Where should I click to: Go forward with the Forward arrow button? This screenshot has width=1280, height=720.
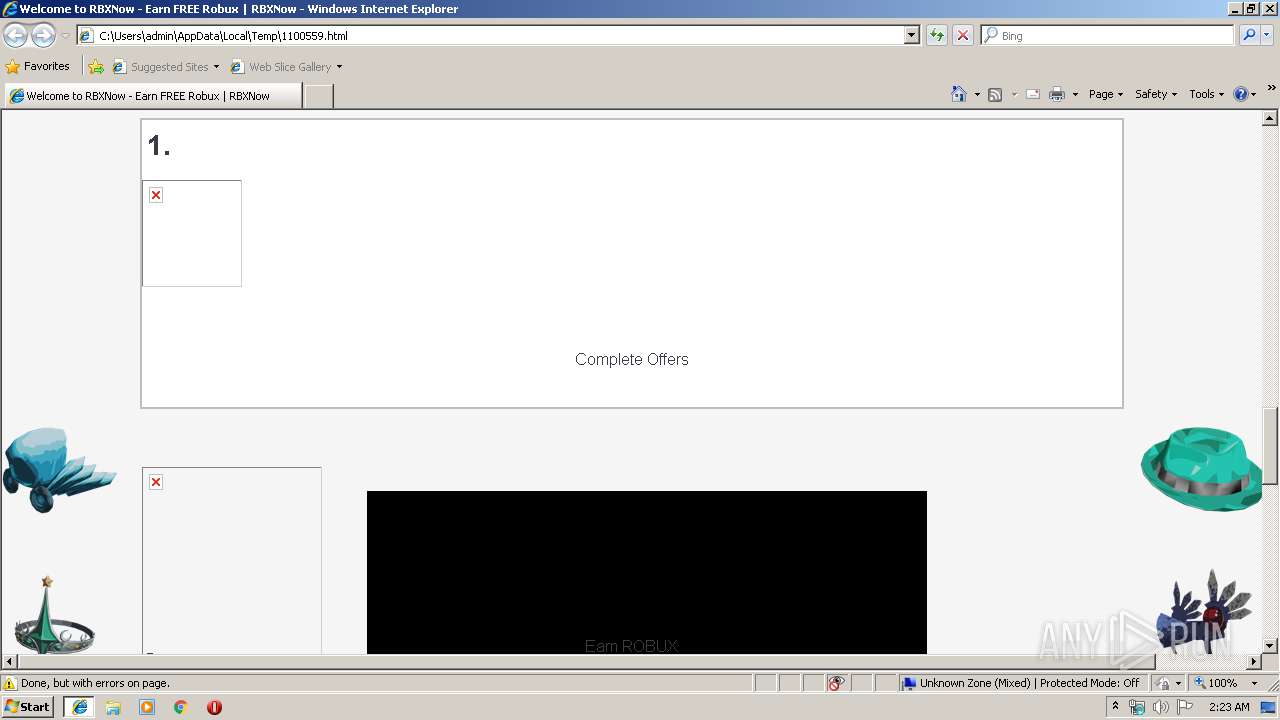[43, 35]
